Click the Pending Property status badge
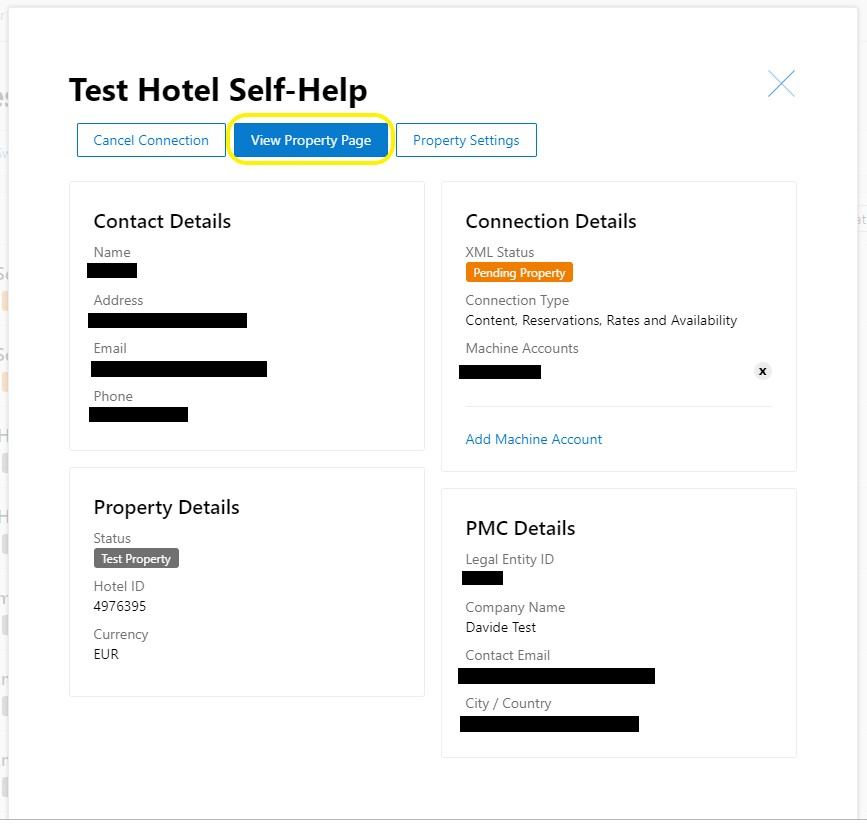The height and width of the screenshot is (828, 867). click(519, 272)
